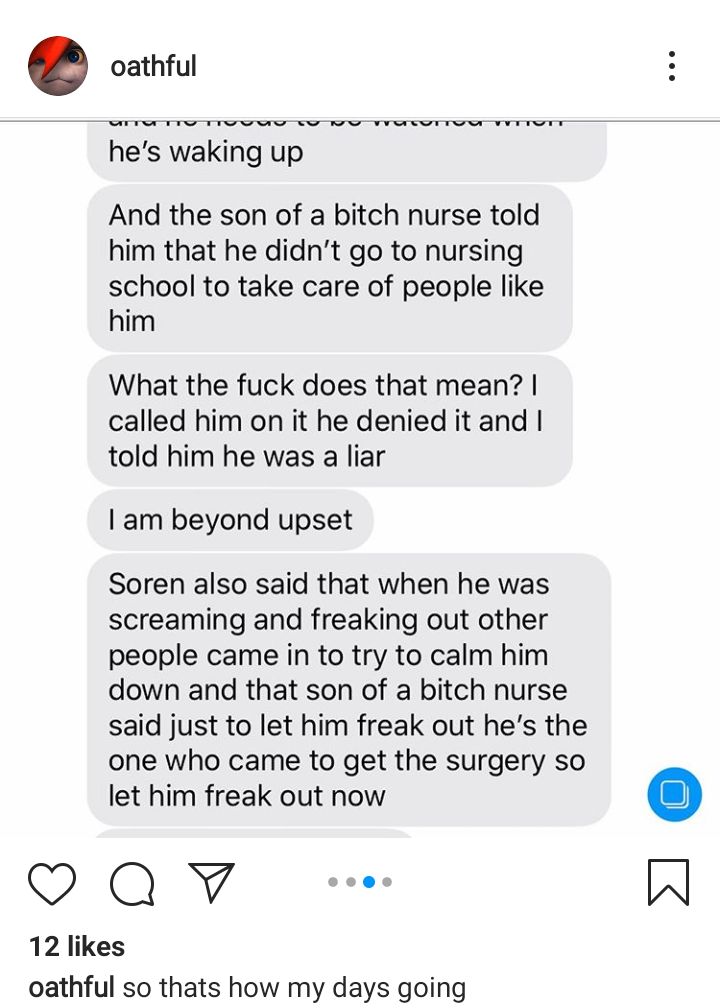Viewport: 720px width, 1008px height.
Task: Tap the "he's waking up" message bubble
Action: [346, 151]
